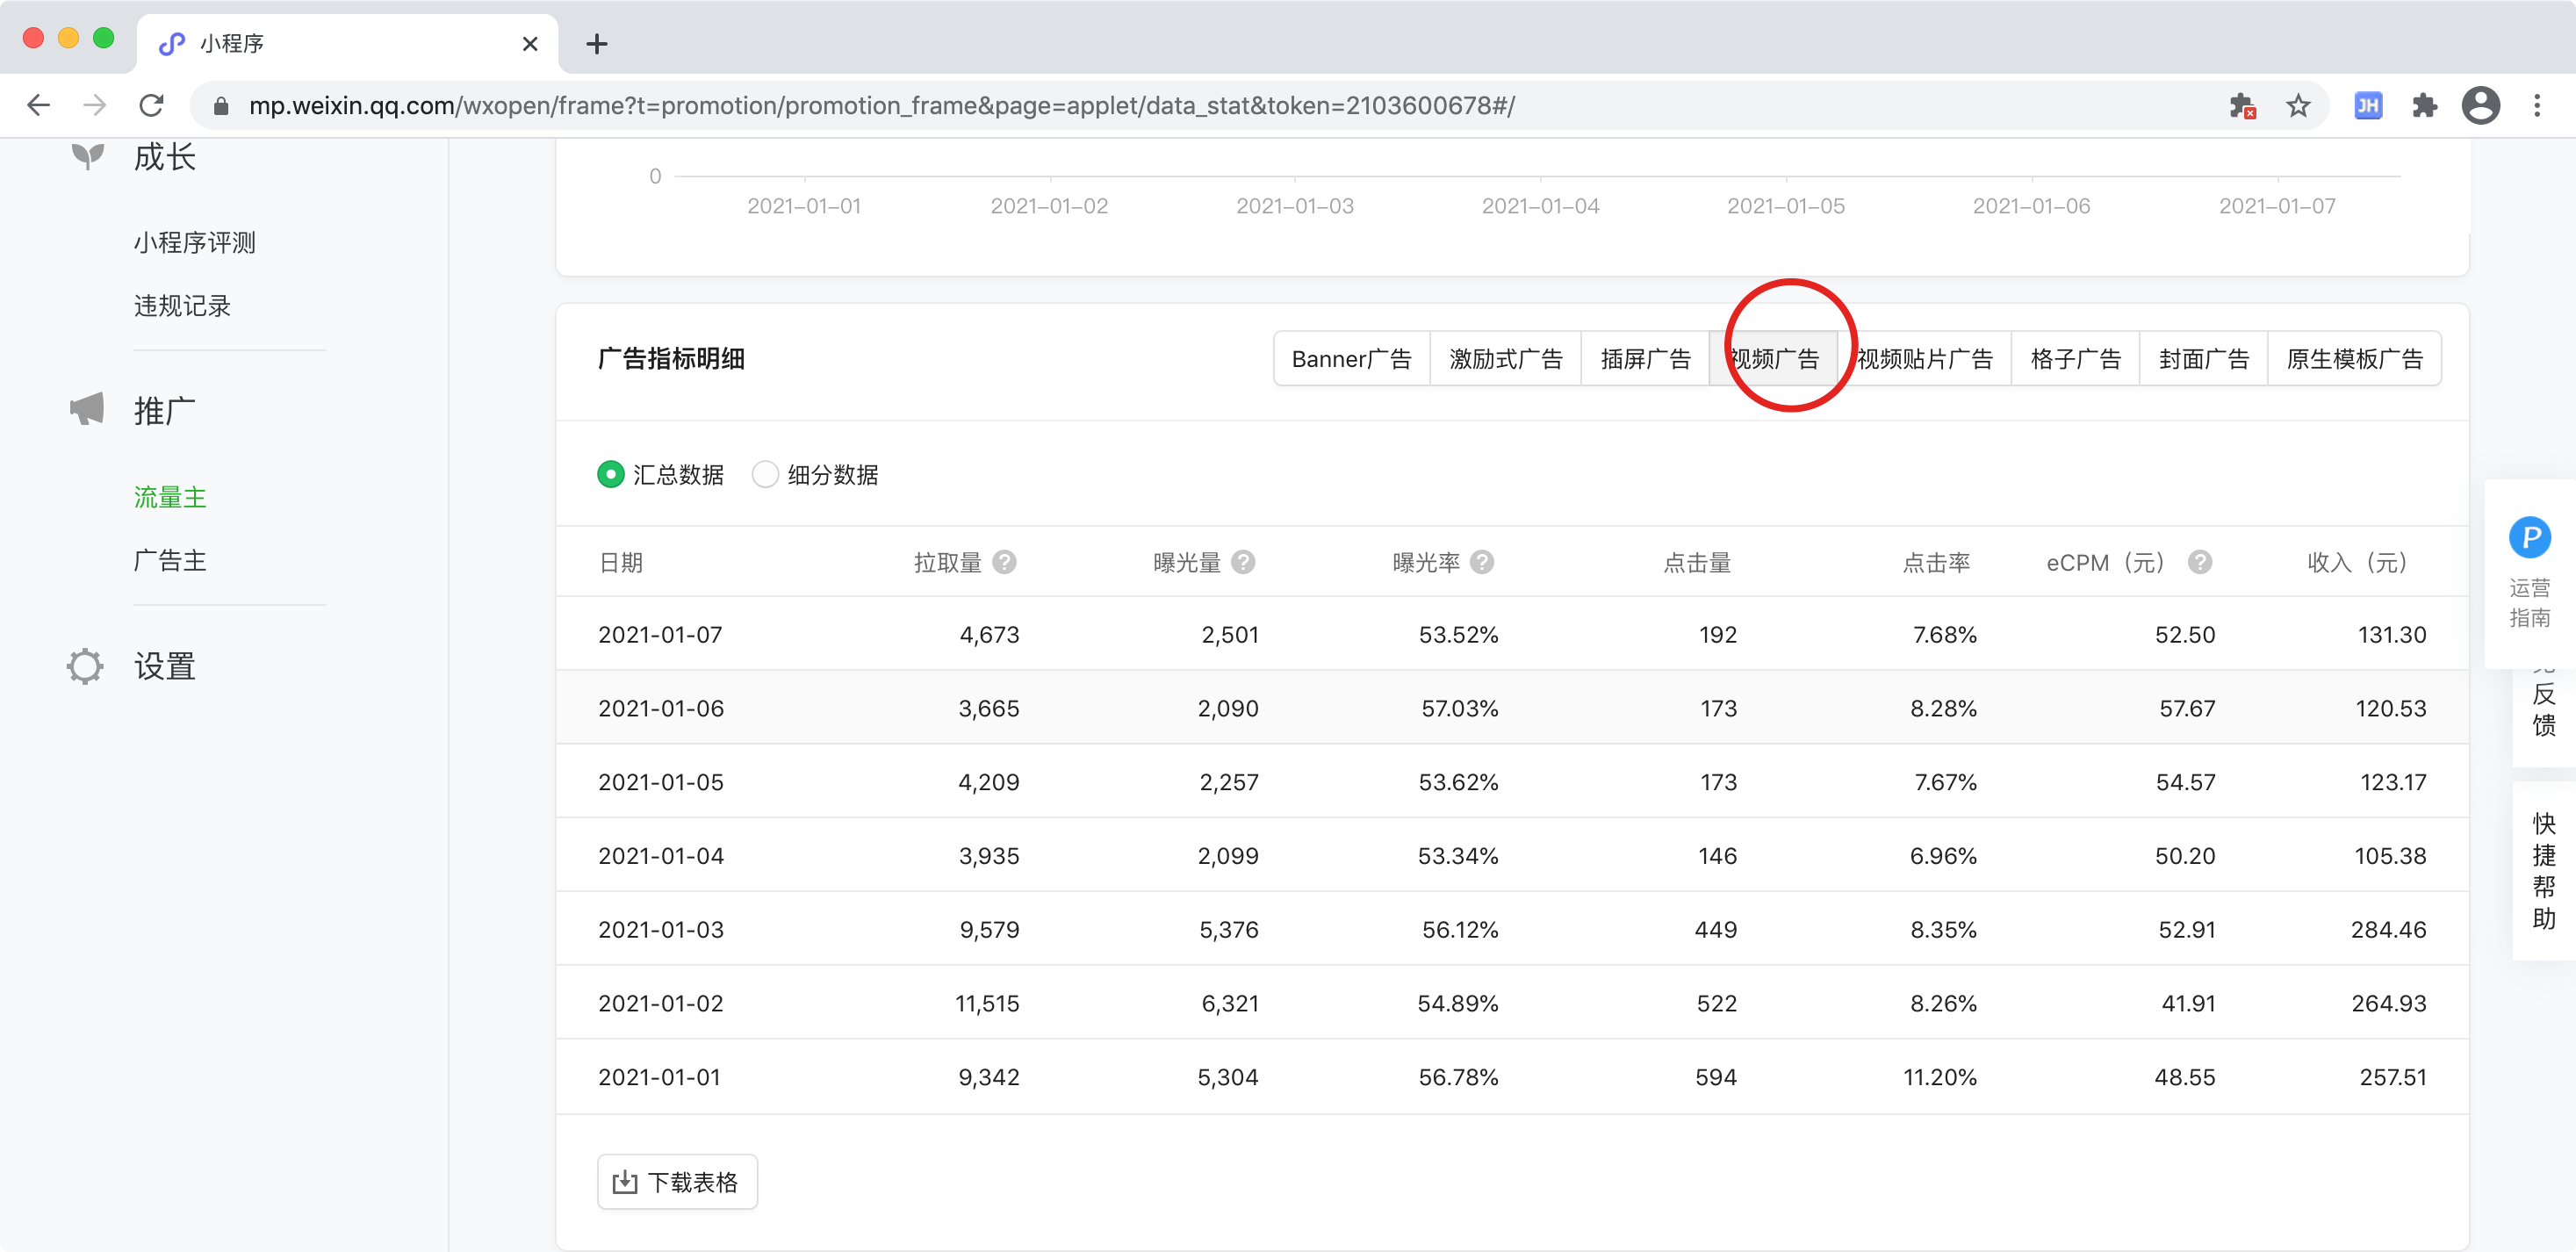This screenshot has width=2576, height=1252.
Task: Open the 广告主 sidebar link
Action: pyautogui.click(x=170, y=560)
